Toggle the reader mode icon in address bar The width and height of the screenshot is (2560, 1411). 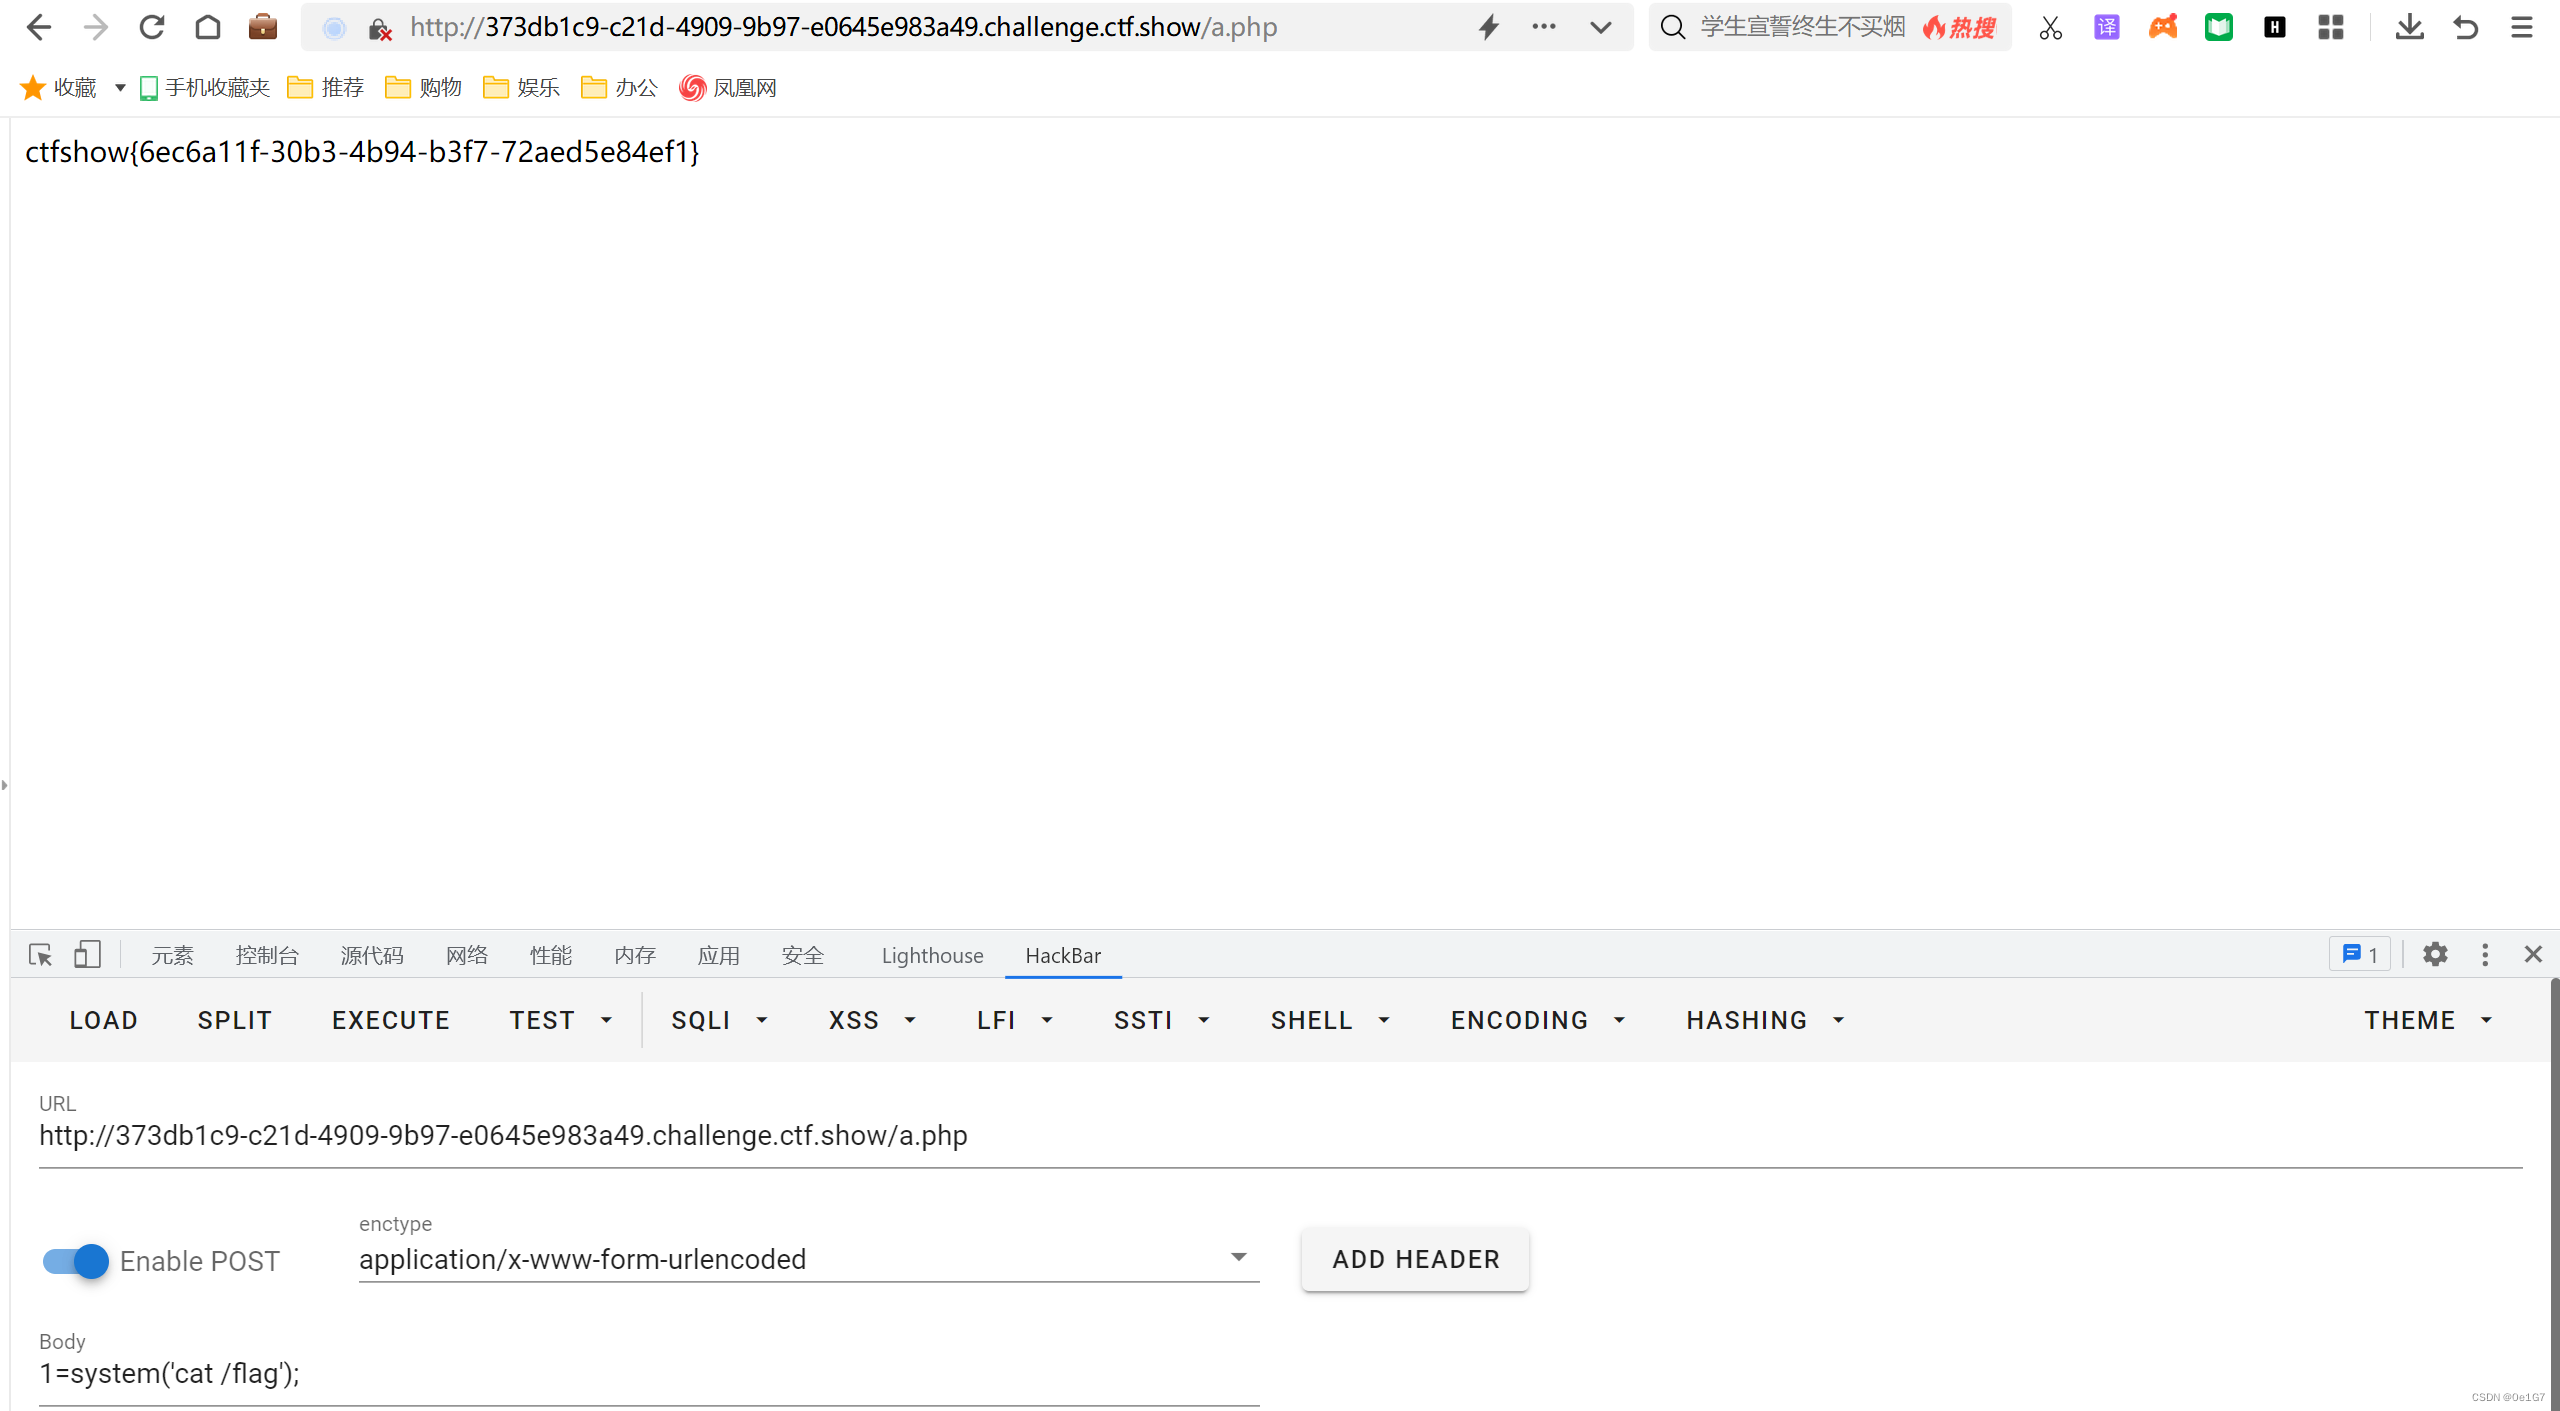click(x=334, y=27)
